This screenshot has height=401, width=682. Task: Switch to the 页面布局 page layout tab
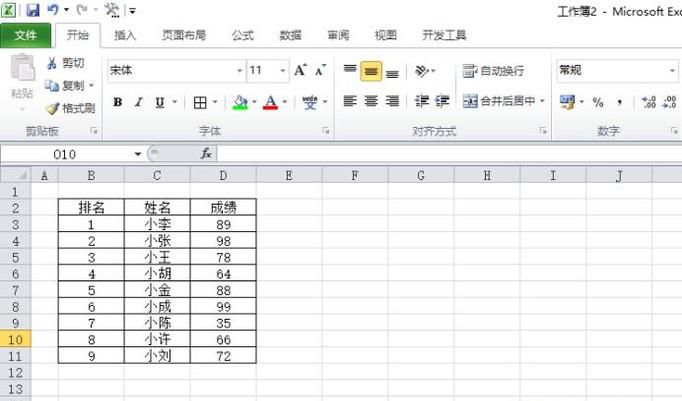tap(184, 35)
